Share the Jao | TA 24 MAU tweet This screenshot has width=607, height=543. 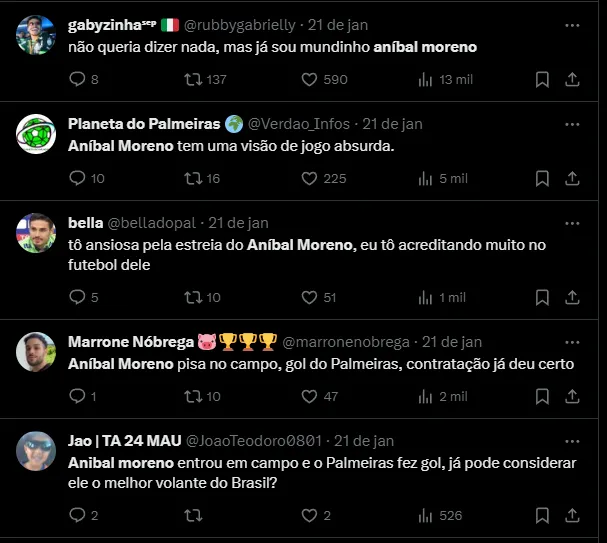[573, 515]
